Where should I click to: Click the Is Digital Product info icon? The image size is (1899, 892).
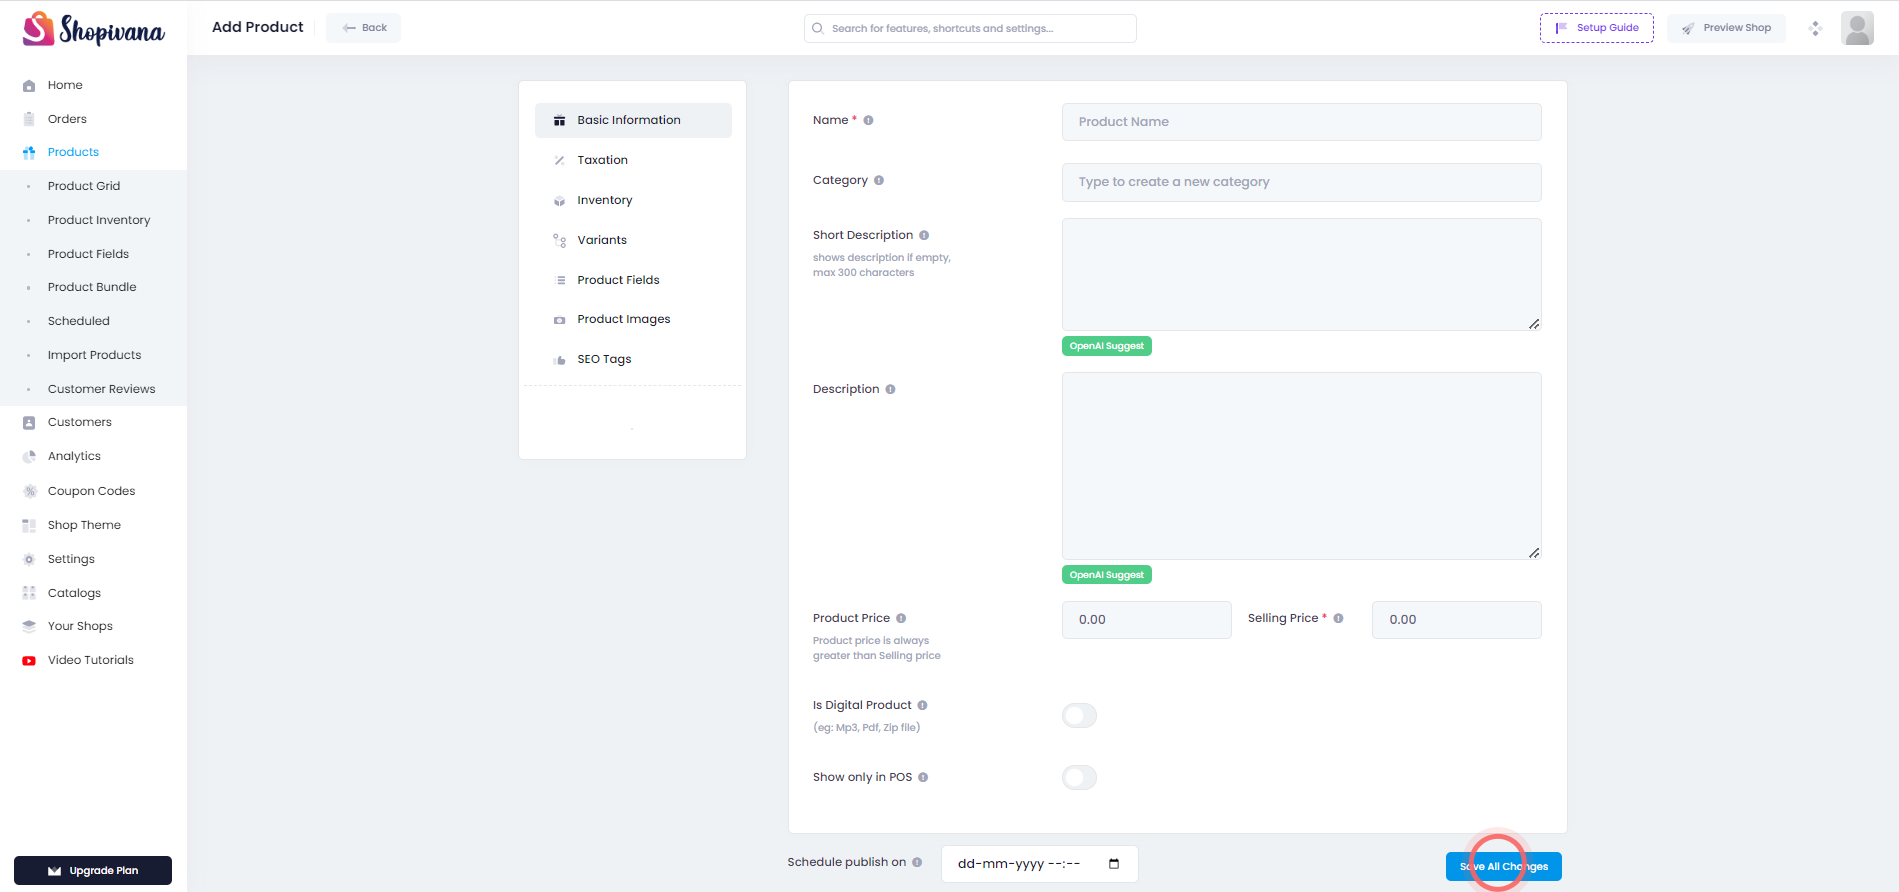[922, 706]
